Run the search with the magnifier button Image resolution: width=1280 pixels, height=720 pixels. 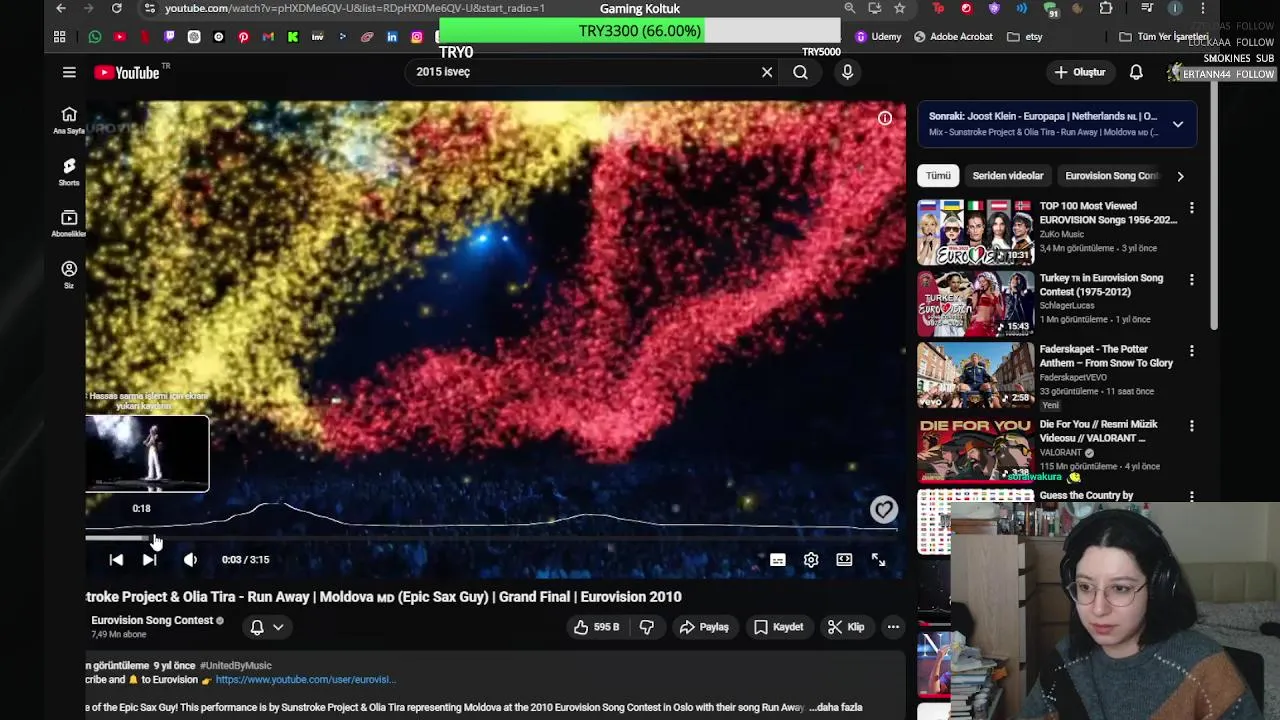pos(800,72)
